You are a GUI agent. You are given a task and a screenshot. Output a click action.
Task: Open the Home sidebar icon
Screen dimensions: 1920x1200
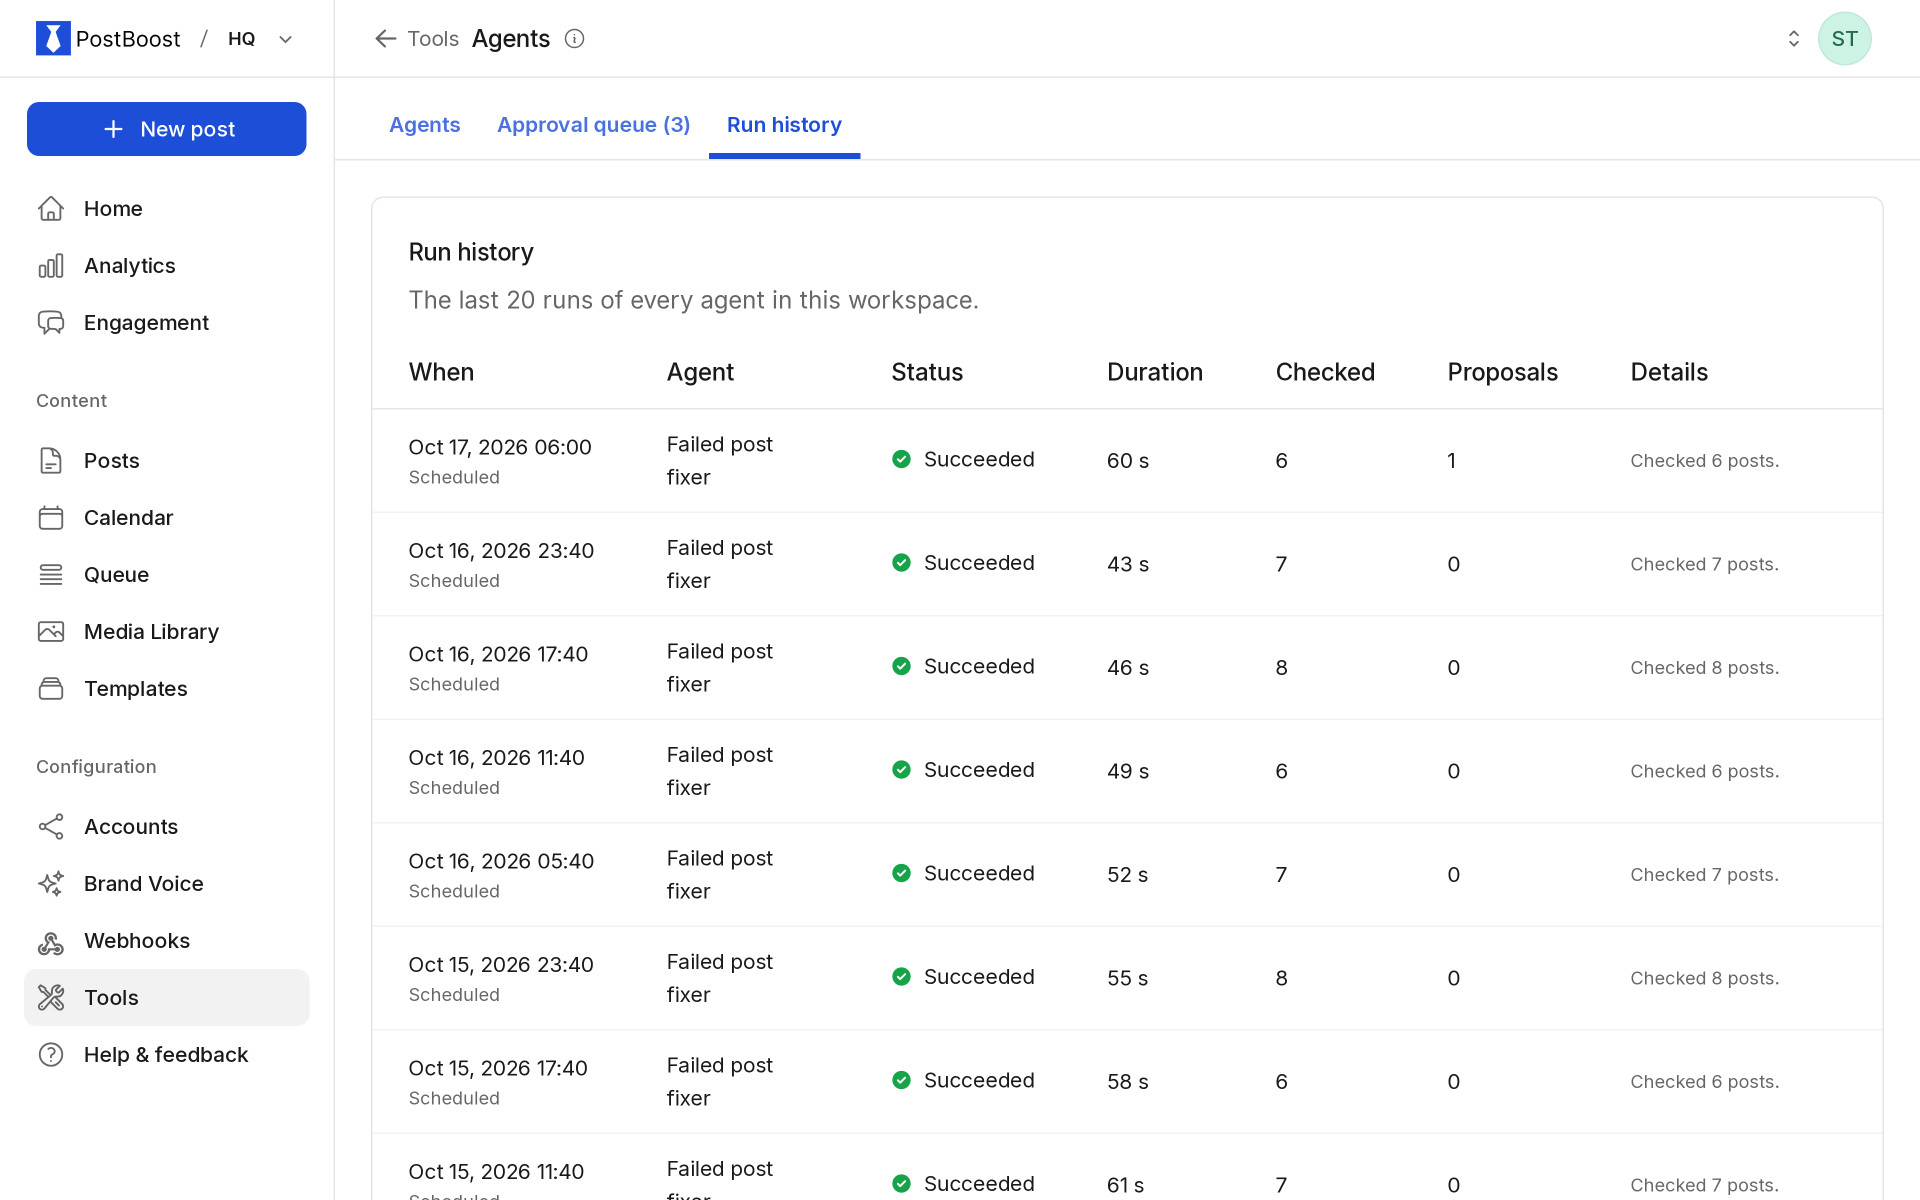click(x=51, y=208)
